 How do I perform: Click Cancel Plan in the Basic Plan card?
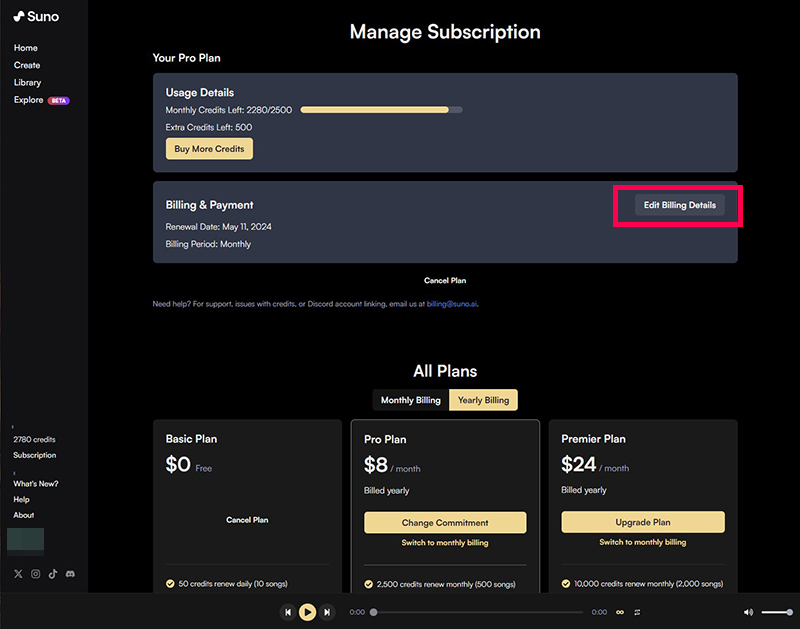(x=247, y=520)
